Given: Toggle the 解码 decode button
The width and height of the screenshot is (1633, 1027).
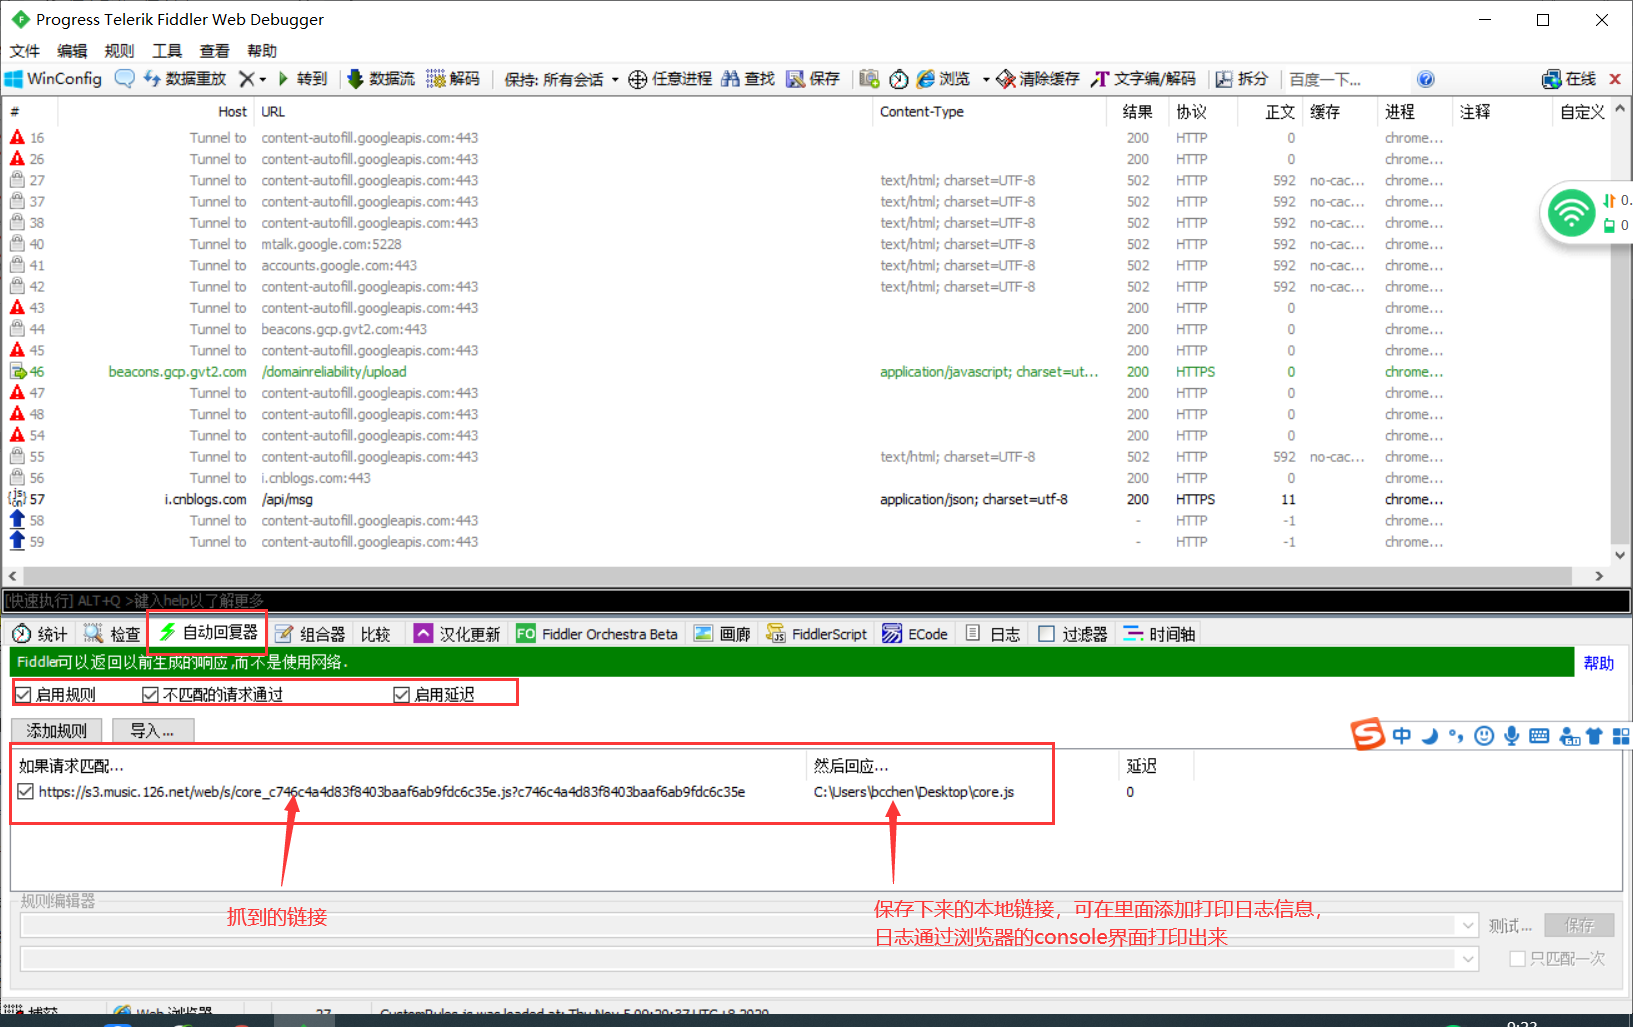Looking at the screenshot, I should (453, 79).
